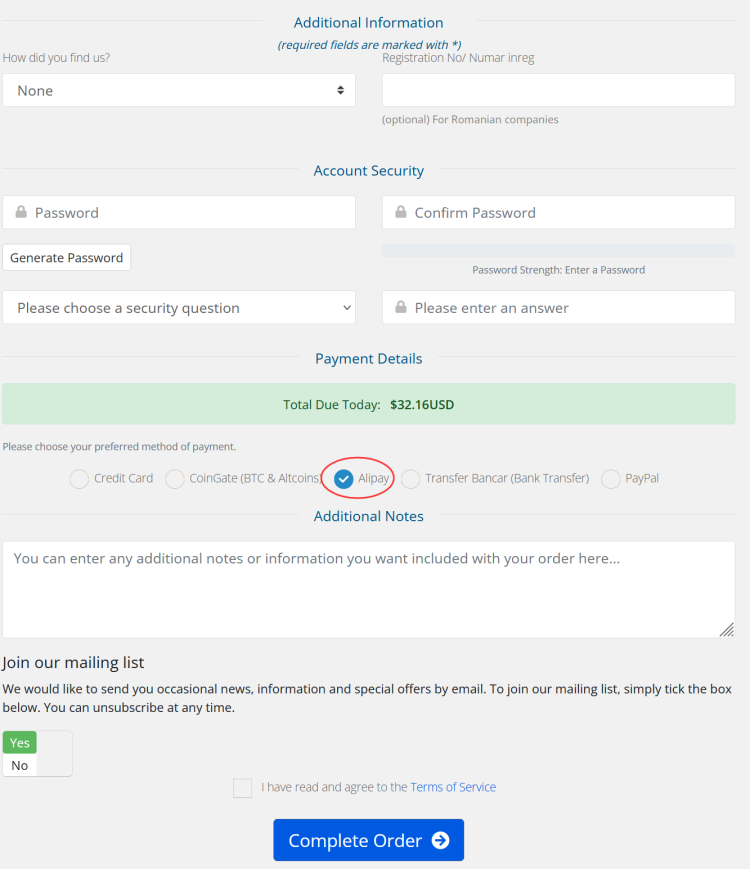Click the lock icon in Confirm Password field
Screen dimensions: 750x869
click(401, 212)
